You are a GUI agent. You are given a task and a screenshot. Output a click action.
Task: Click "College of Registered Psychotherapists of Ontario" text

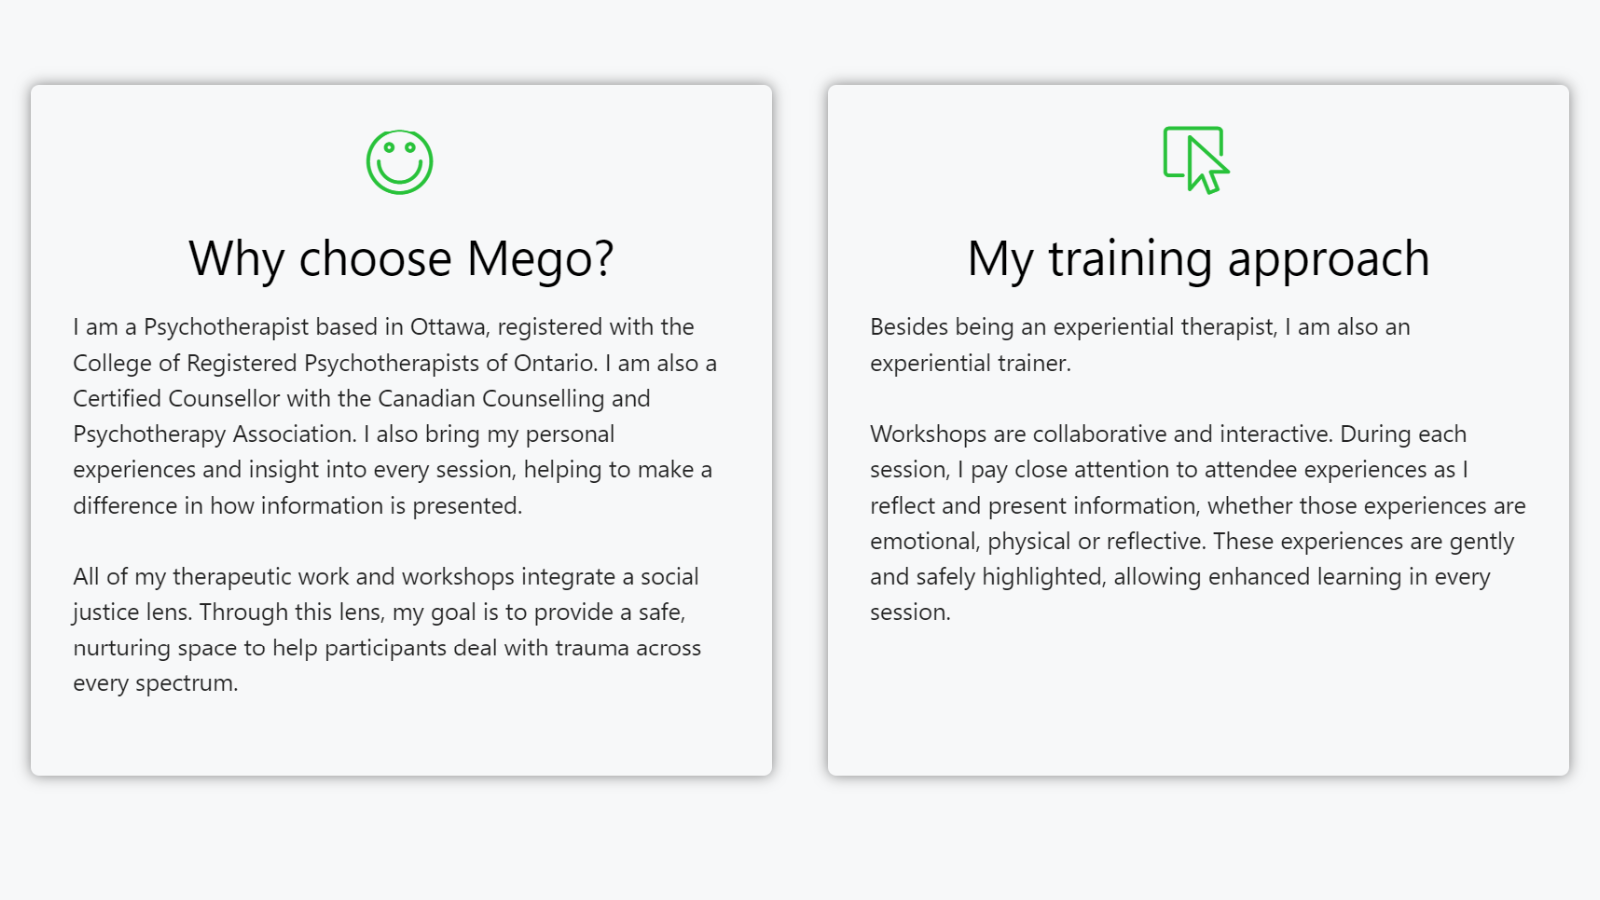pyautogui.click(x=334, y=363)
